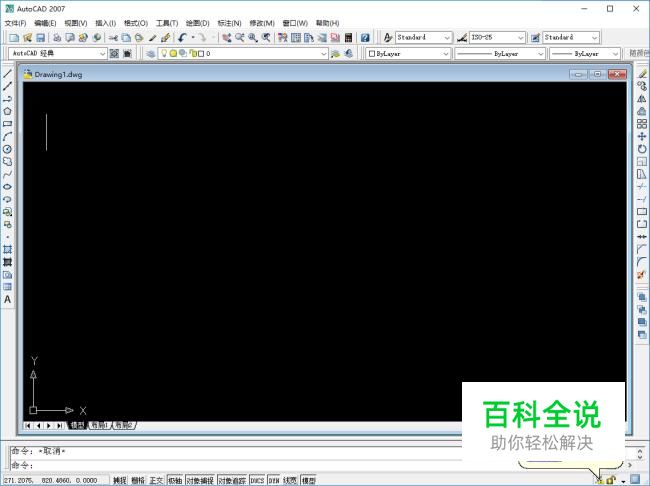The image size is (650, 486).
Task: Click the Open file icon
Action: pos(27,38)
